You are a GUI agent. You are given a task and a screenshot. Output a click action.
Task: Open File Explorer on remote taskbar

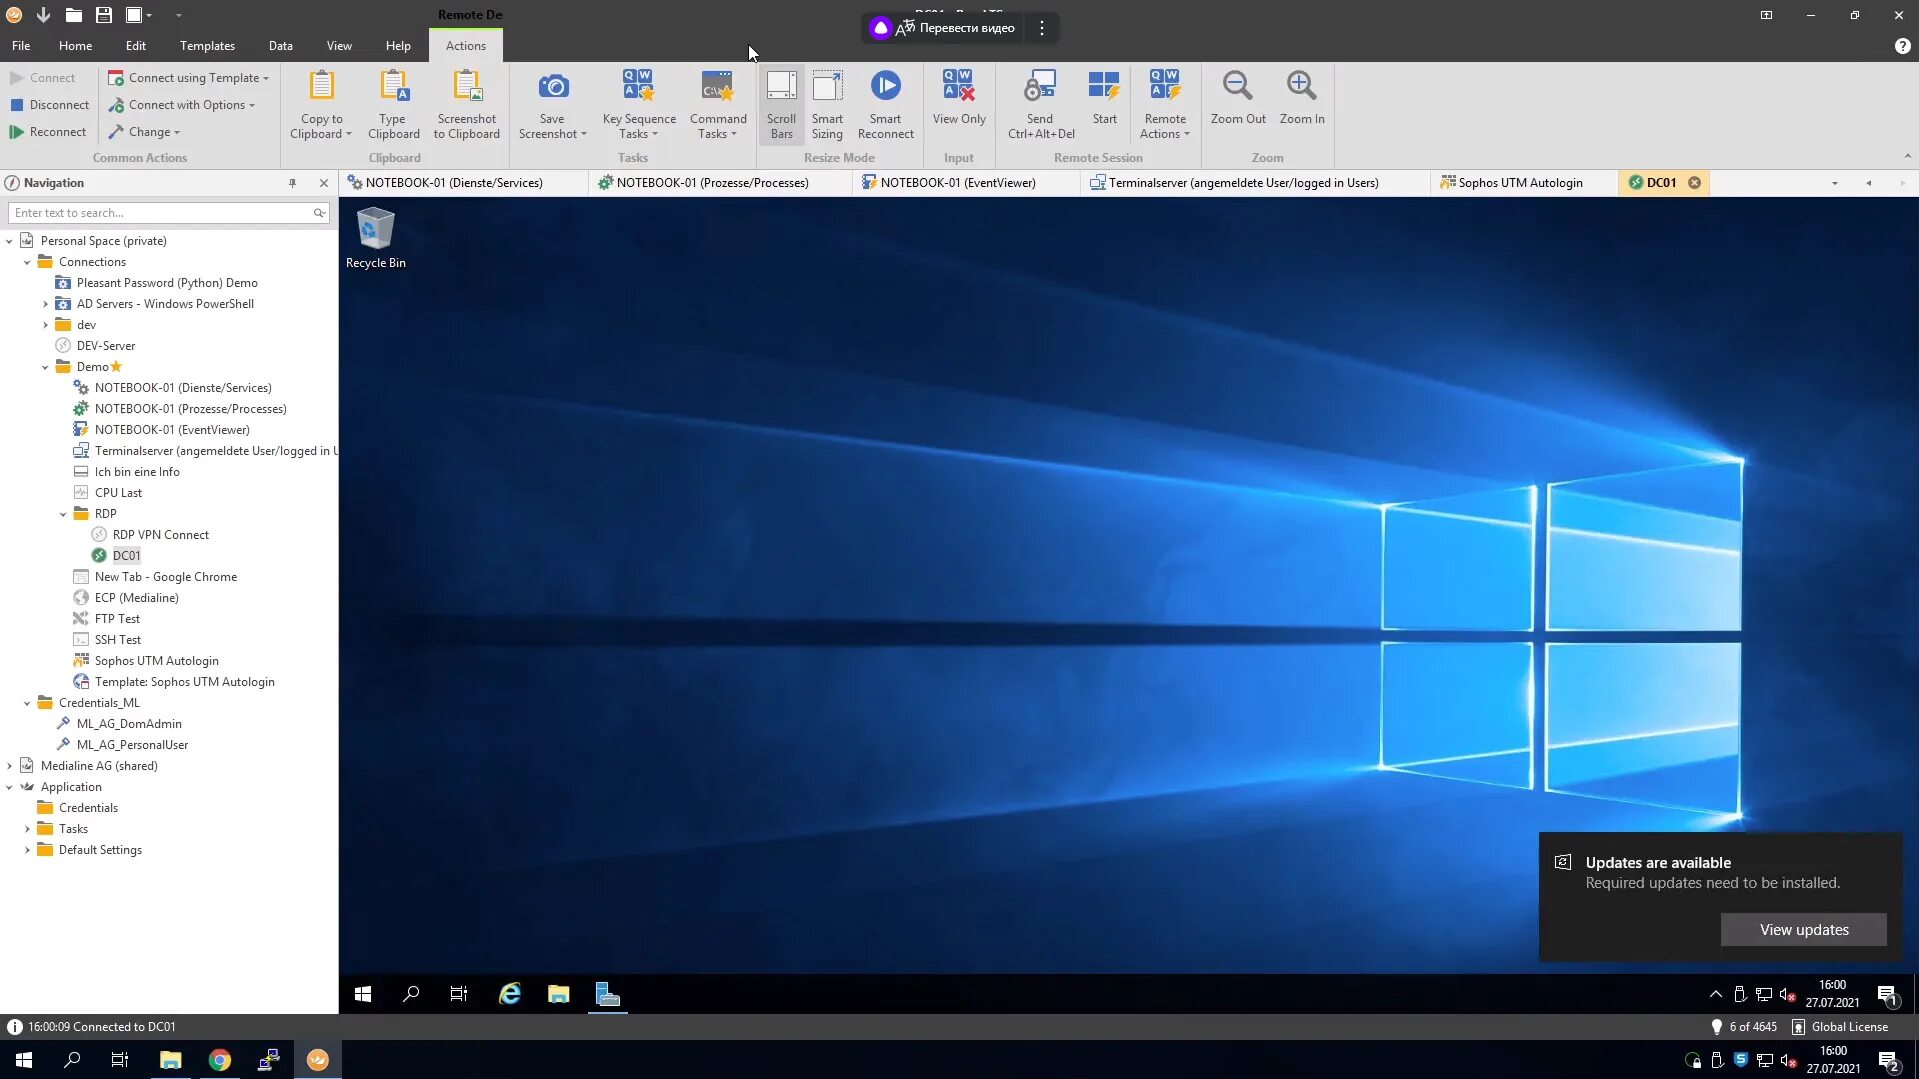tap(558, 994)
